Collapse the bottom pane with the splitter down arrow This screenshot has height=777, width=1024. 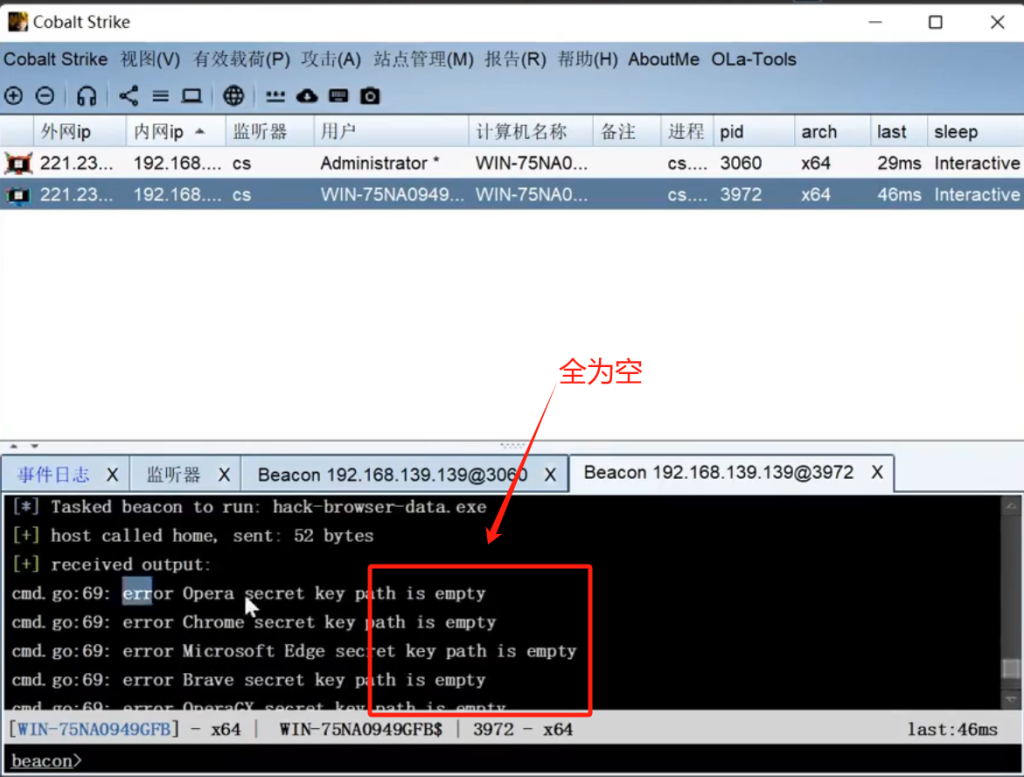click(35, 446)
